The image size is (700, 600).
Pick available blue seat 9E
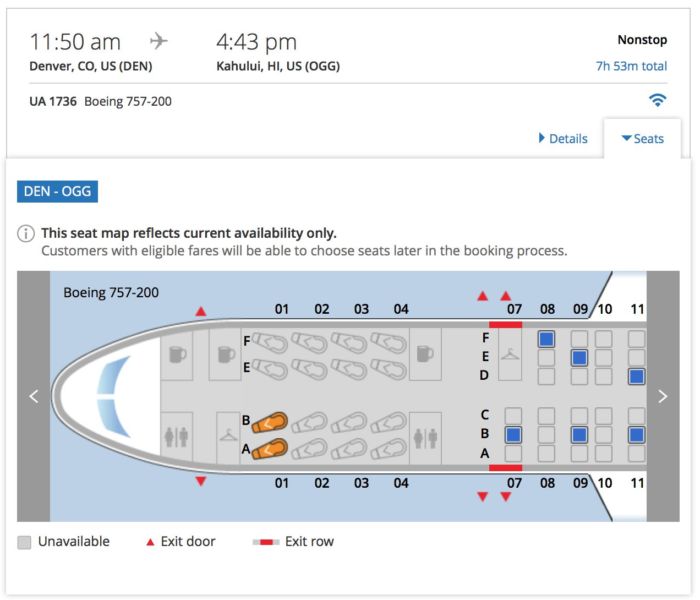coord(579,358)
